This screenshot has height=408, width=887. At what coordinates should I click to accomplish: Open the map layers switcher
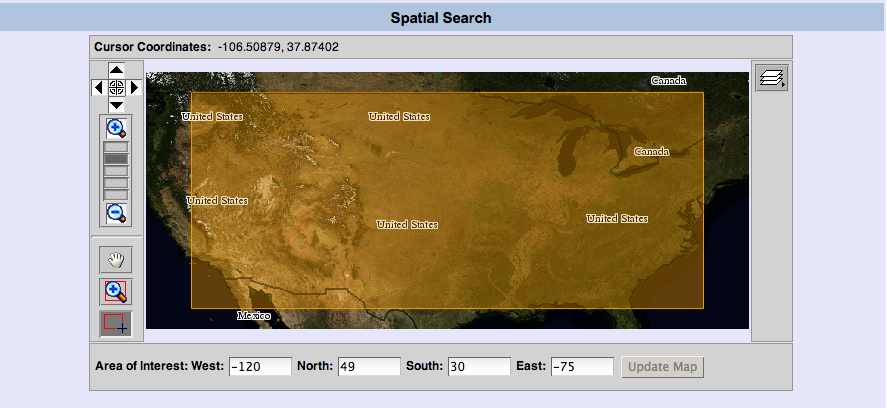771,78
